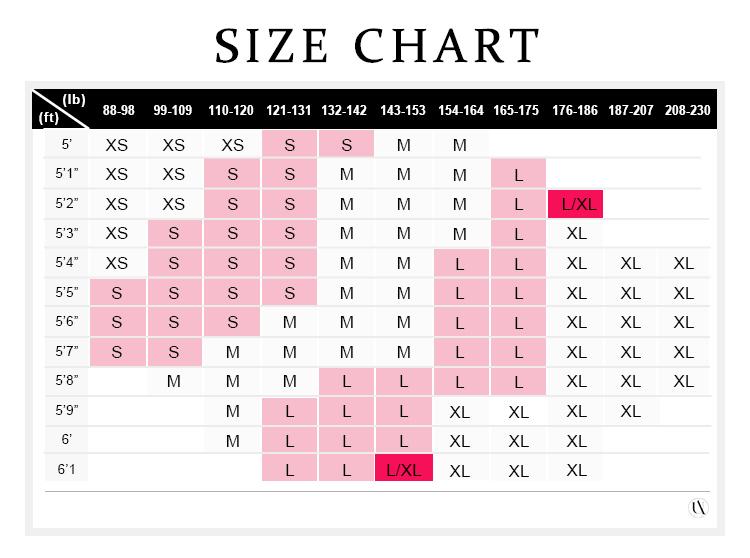Click the 5' height row label

pos(67,144)
